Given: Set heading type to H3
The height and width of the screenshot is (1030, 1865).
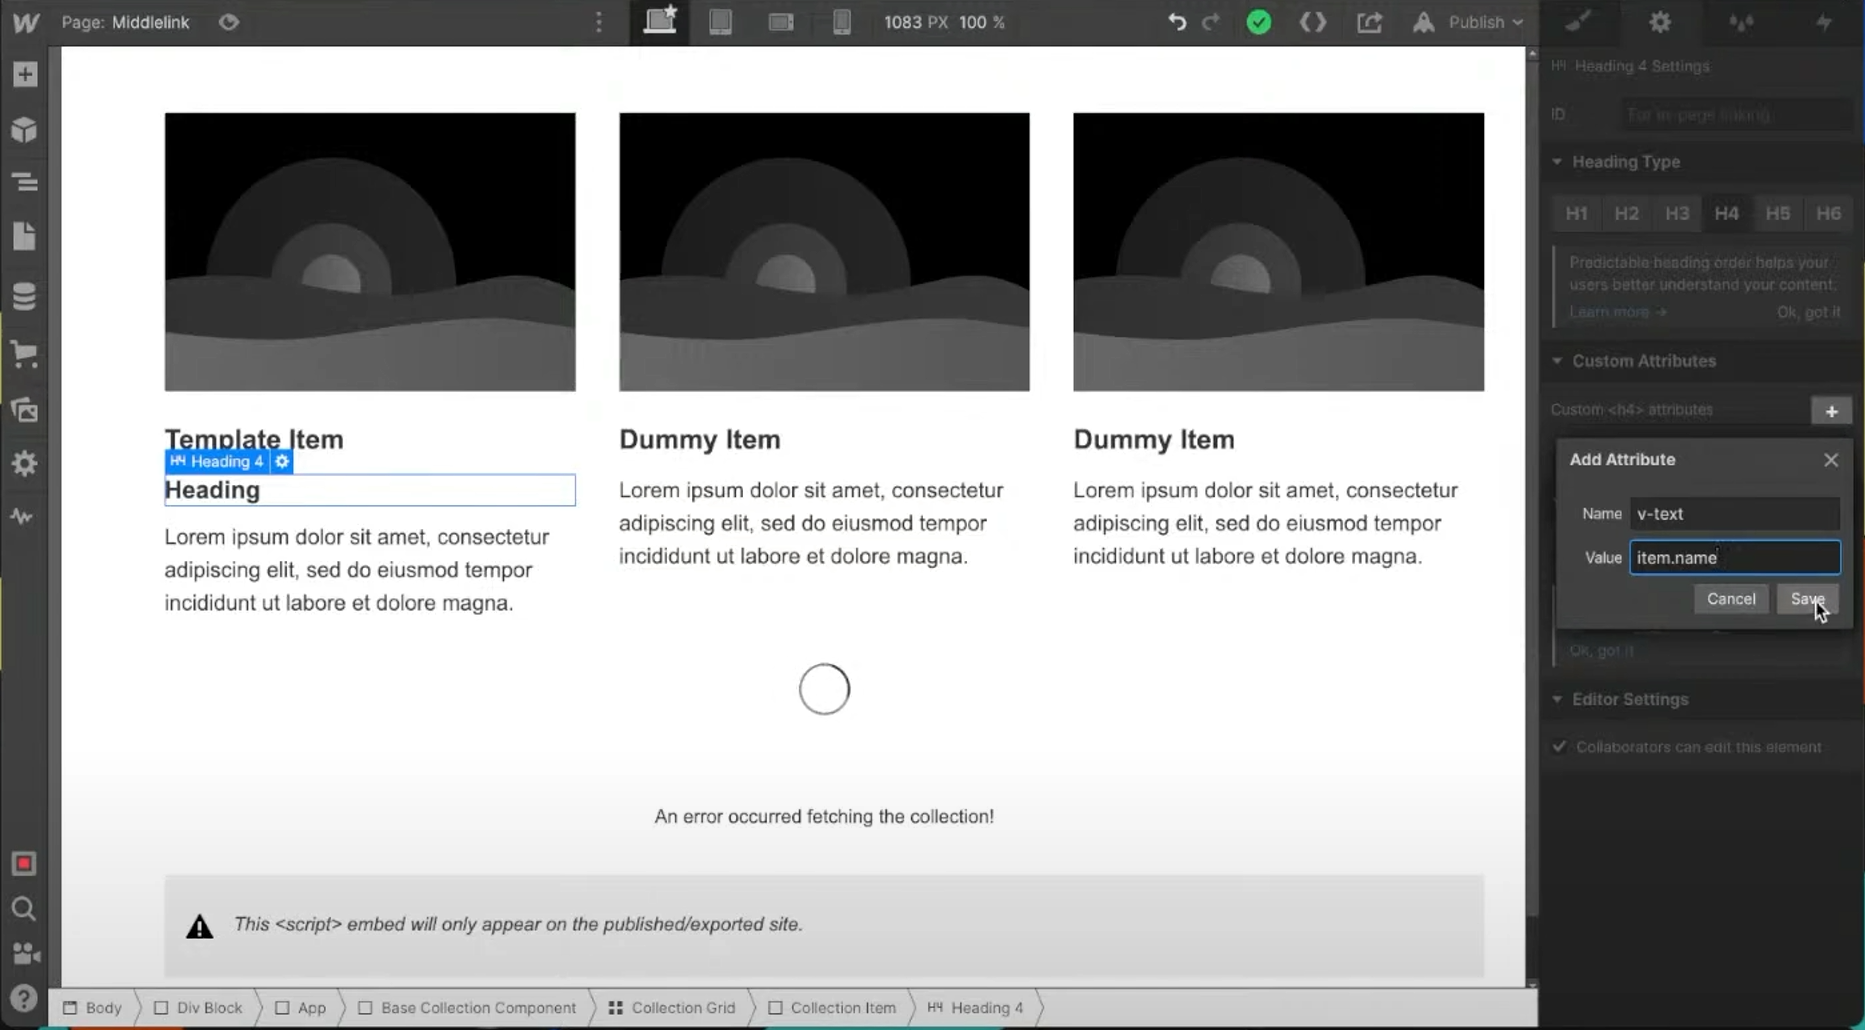Looking at the screenshot, I should tap(1677, 213).
